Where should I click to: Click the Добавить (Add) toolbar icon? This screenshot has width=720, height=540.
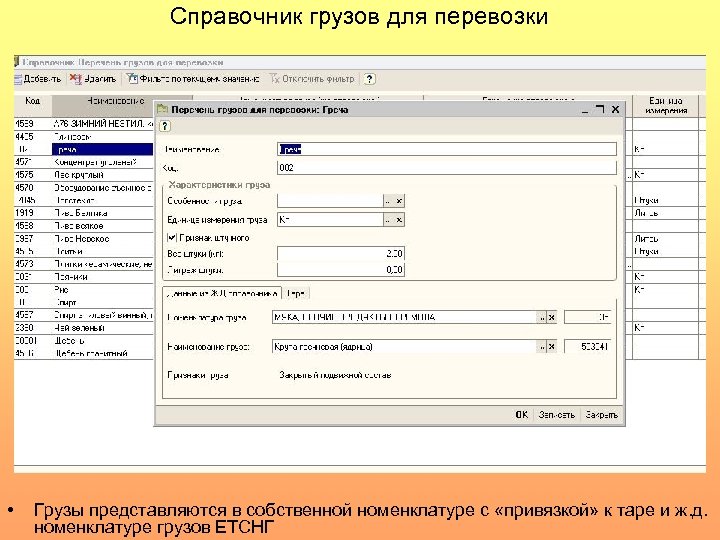(x=18, y=79)
